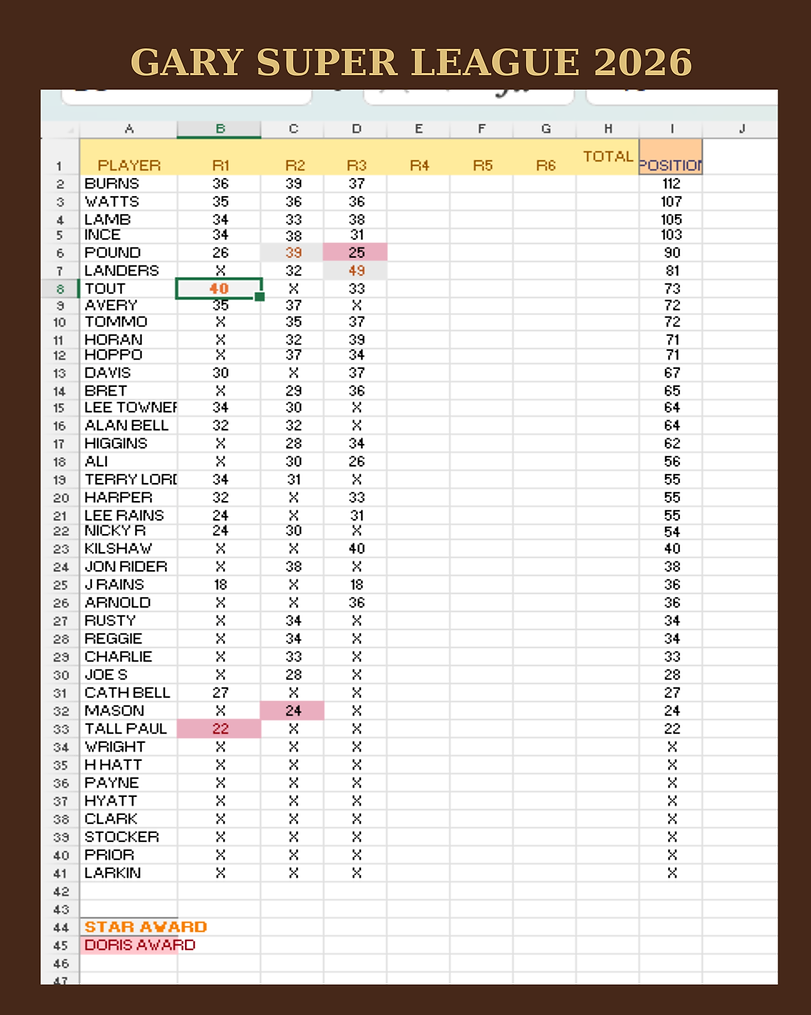The width and height of the screenshot is (811, 1015).
Task: Select the LAMB player cell
Action: point(129,219)
